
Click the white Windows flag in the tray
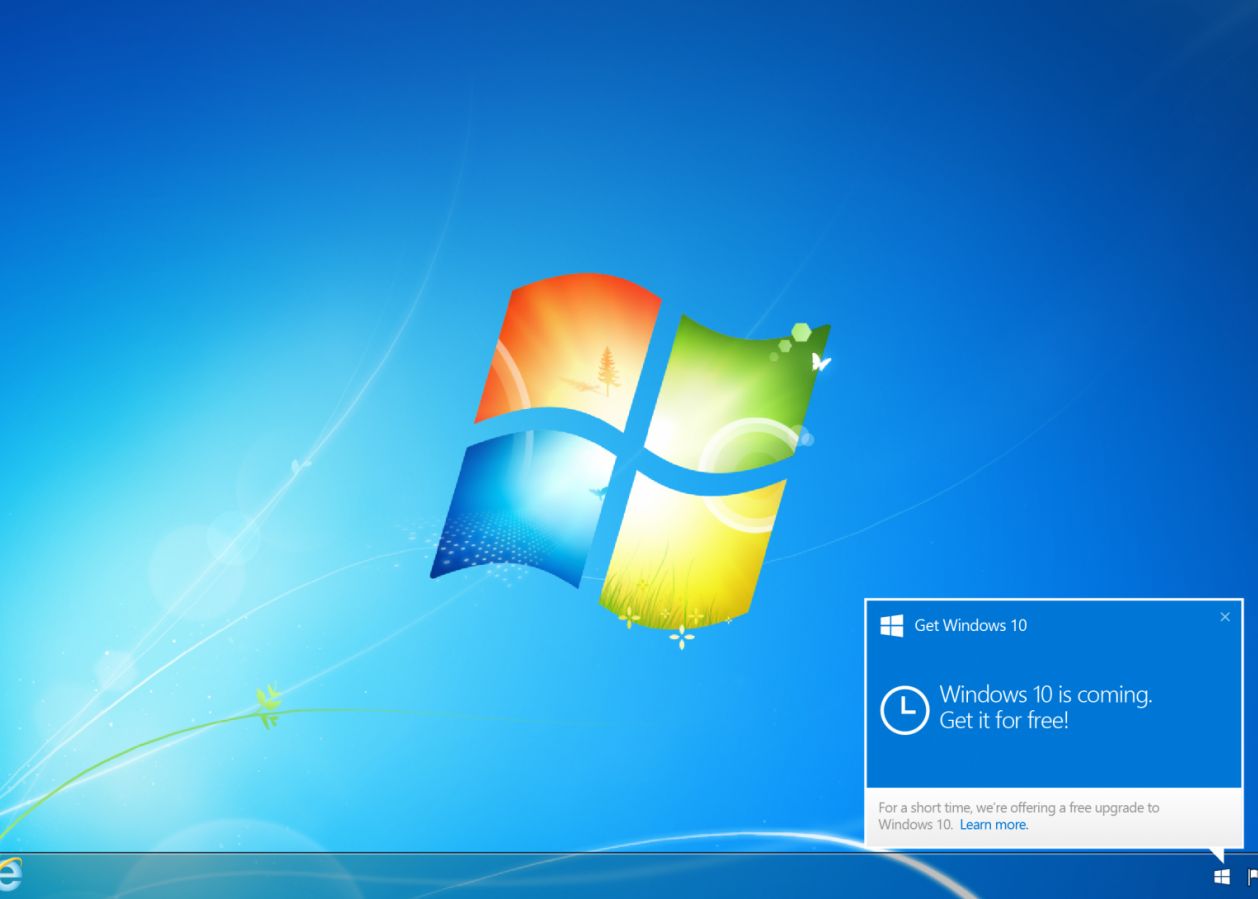pyautogui.click(x=1220, y=875)
